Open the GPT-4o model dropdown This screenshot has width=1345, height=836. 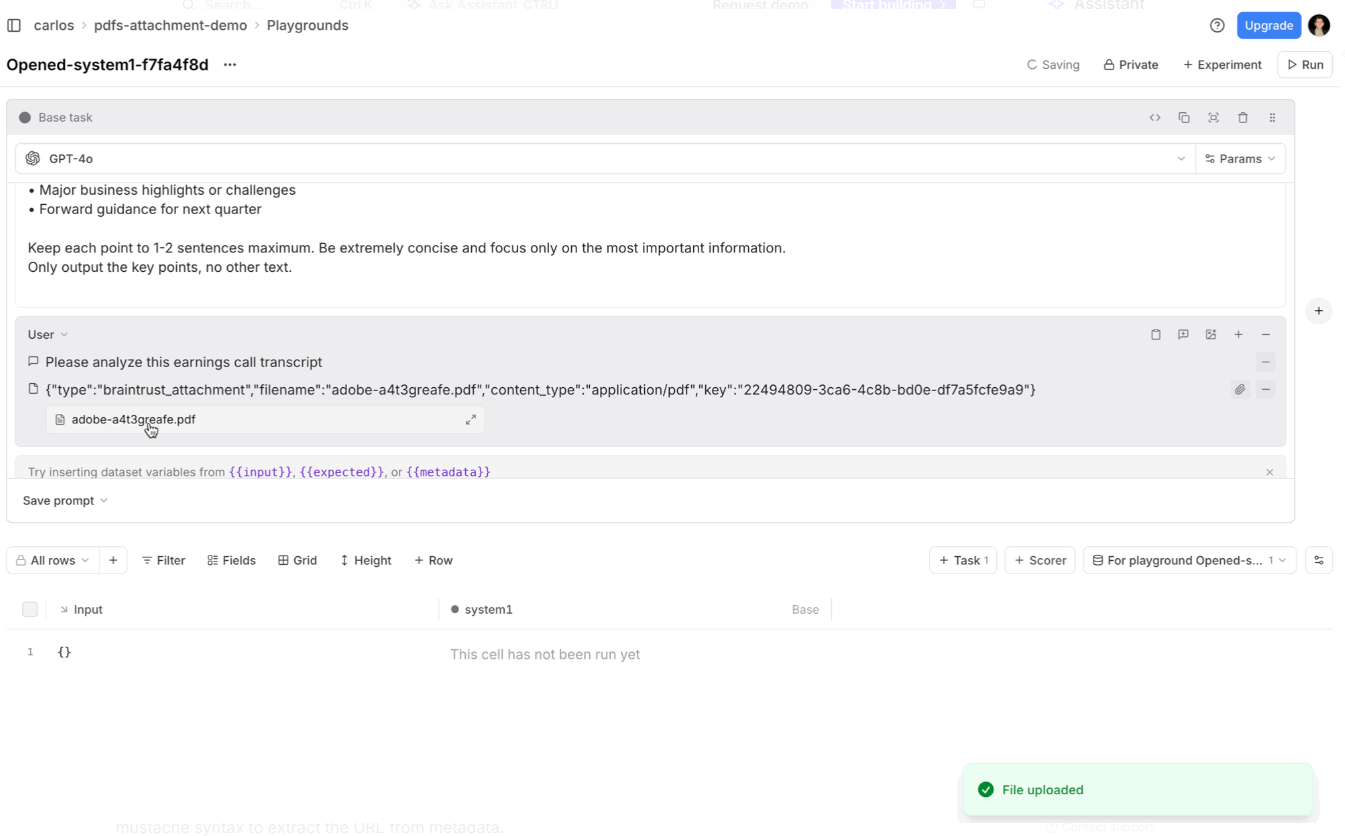[606, 159]
